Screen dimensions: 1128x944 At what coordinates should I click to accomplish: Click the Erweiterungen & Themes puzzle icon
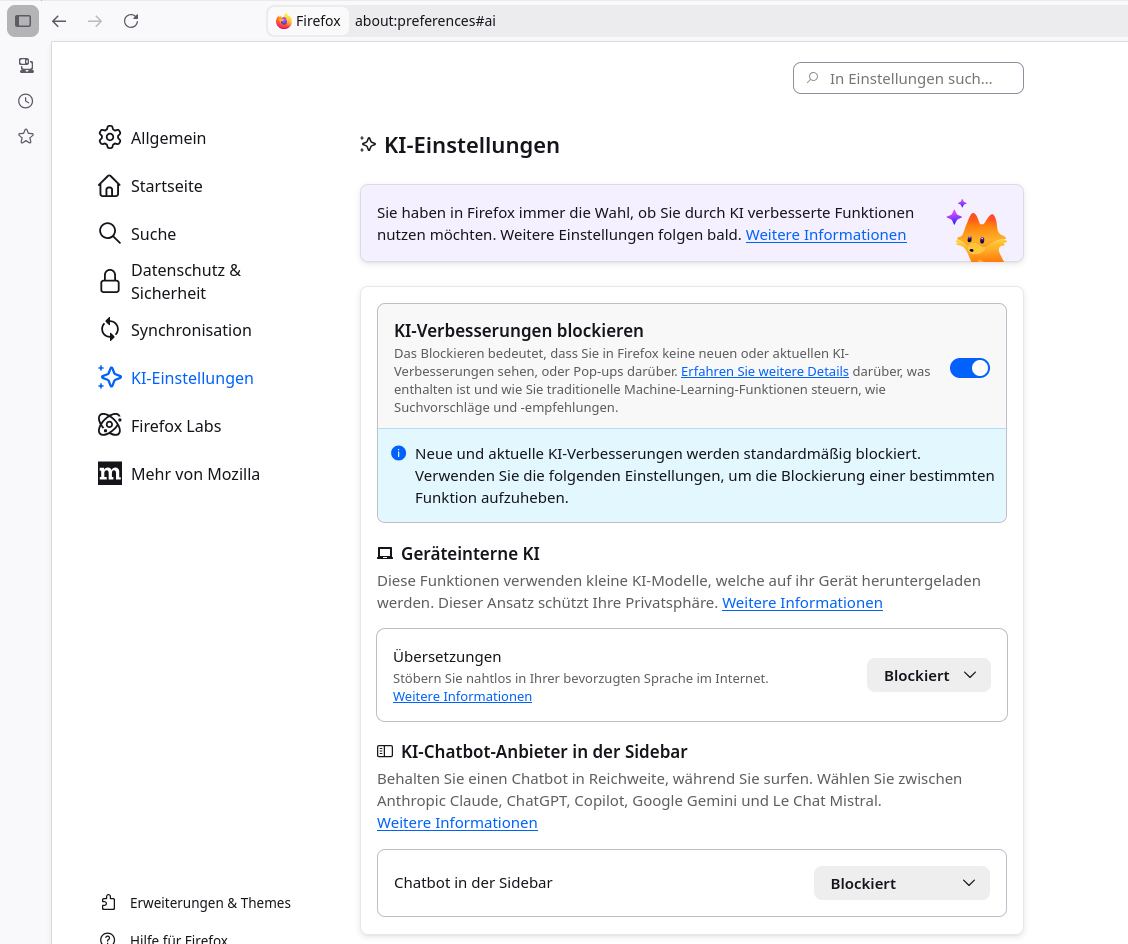[x=109, y=903]
